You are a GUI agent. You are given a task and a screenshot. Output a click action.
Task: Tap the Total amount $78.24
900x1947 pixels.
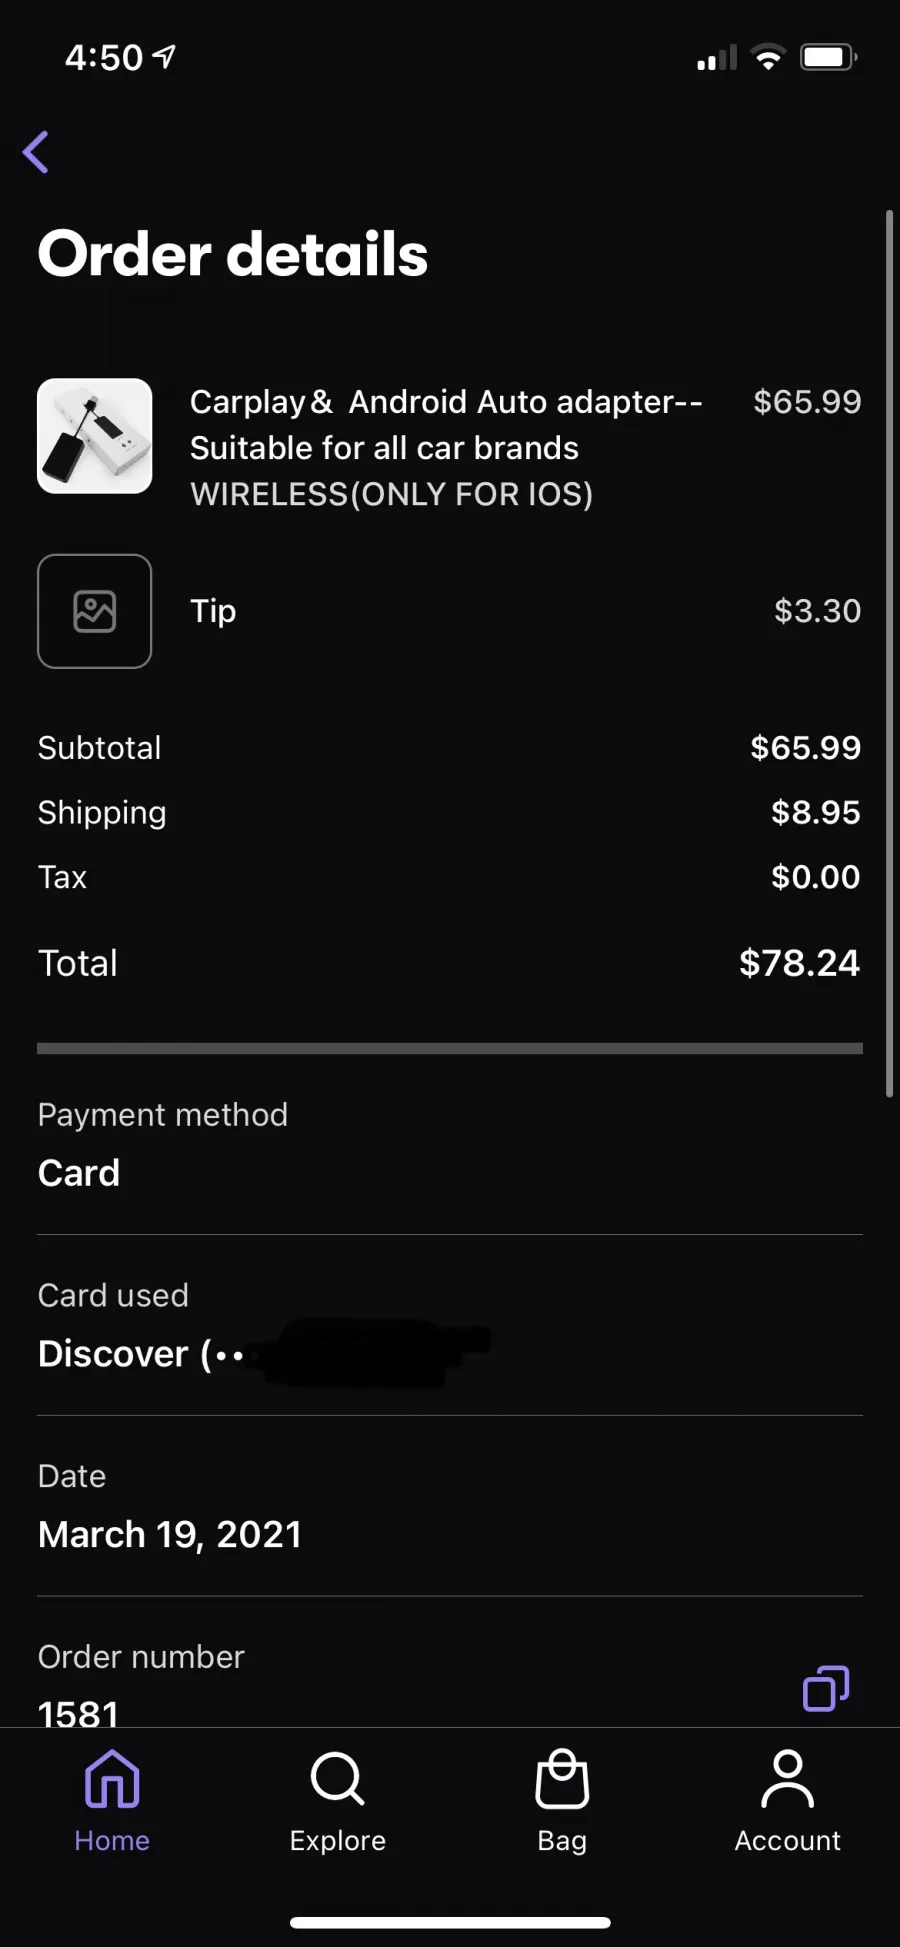799,963
